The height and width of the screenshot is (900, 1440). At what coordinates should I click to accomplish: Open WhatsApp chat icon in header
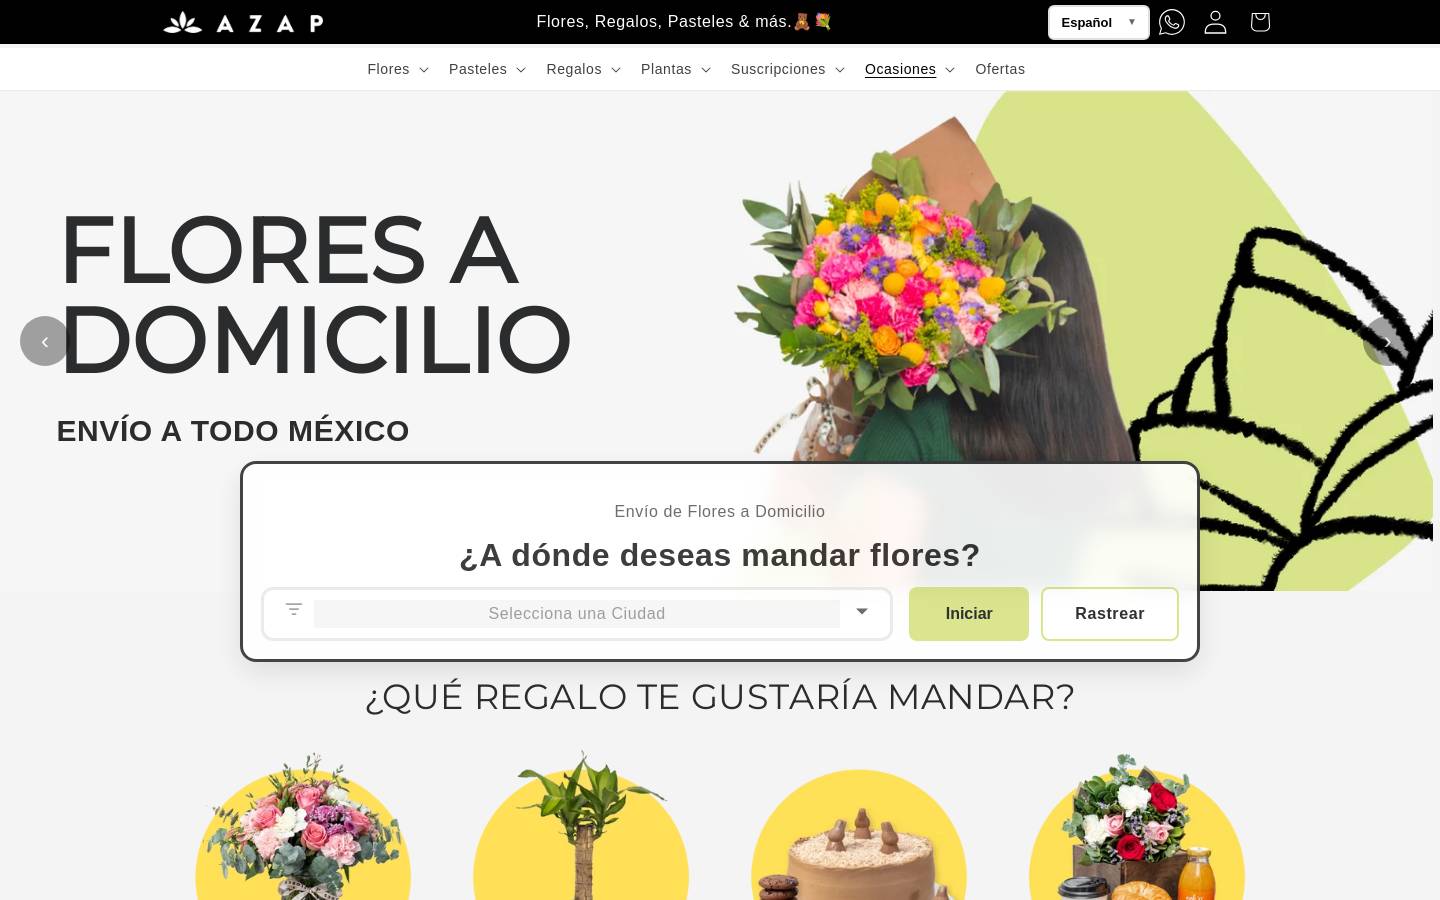click(1172, 22)
